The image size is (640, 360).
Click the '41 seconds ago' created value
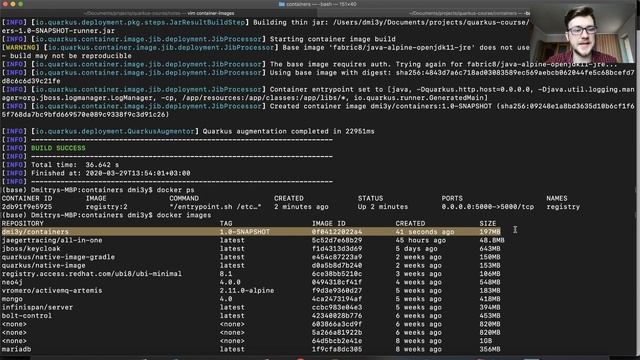pyautogui.click(x=424, y=232)
